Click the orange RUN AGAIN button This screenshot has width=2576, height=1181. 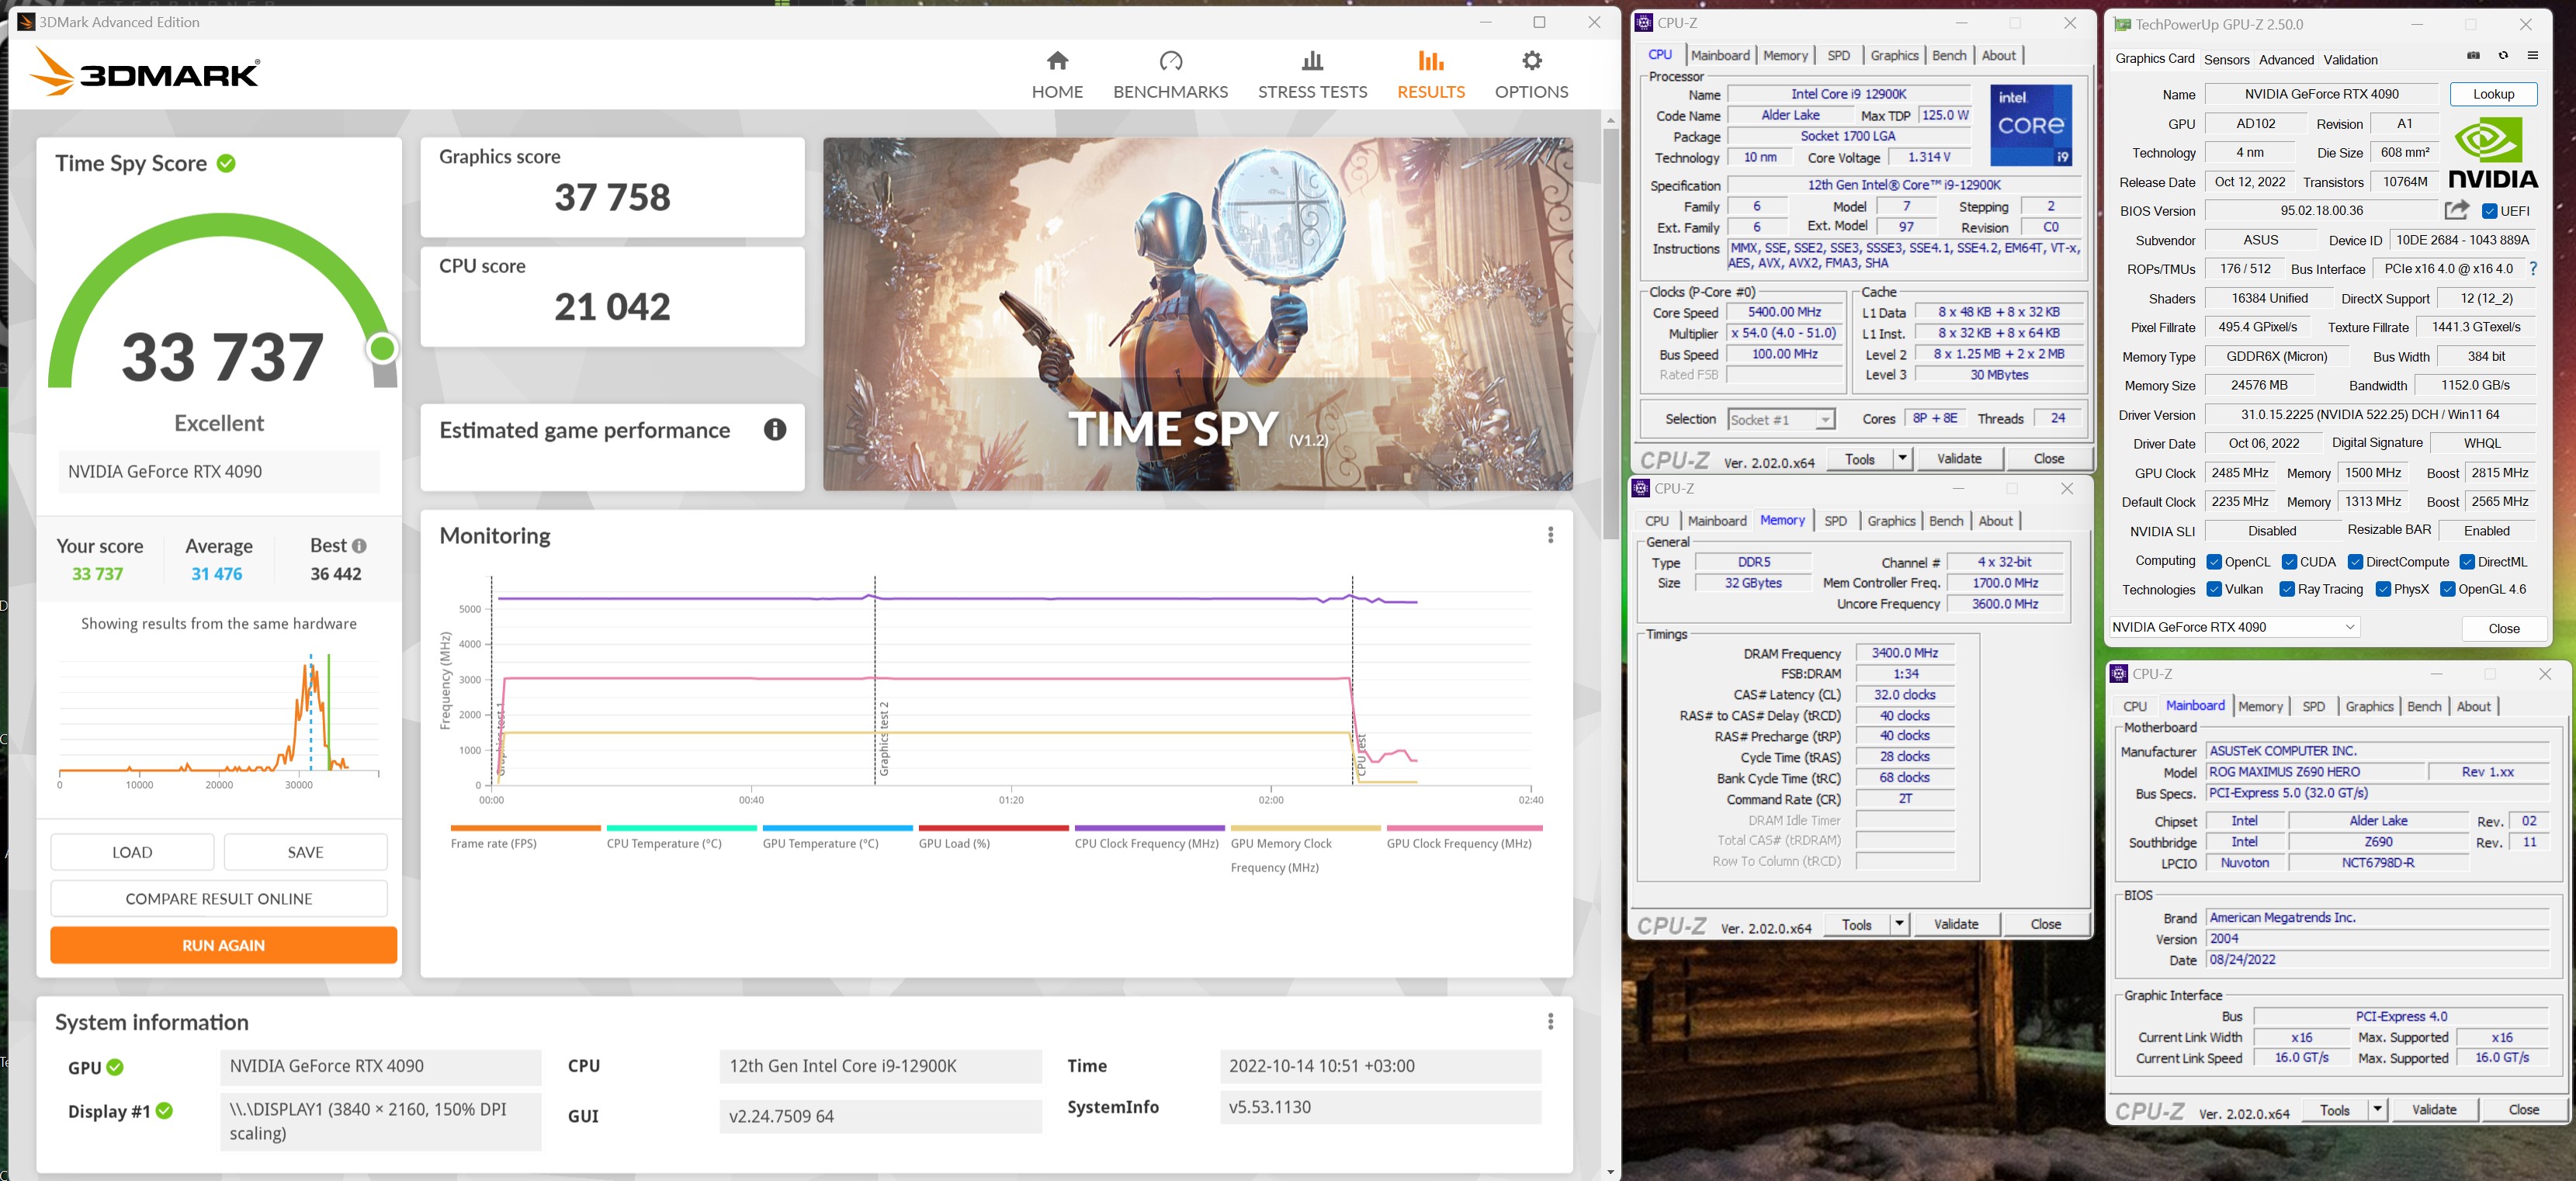(223, 945)
